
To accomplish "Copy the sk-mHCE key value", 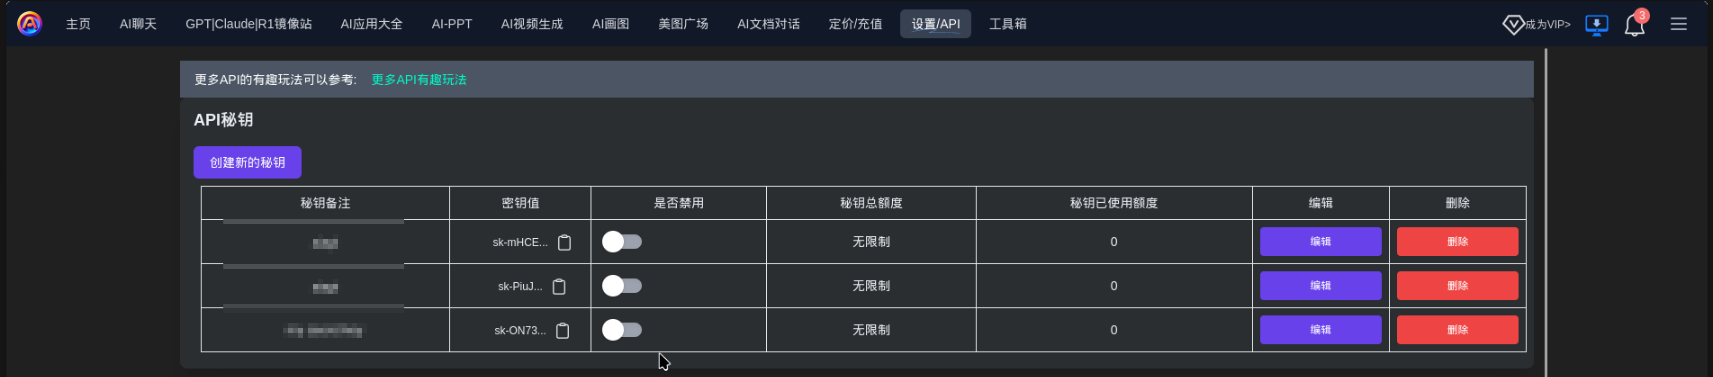I will pyautogui.click(x=564, y=243).
